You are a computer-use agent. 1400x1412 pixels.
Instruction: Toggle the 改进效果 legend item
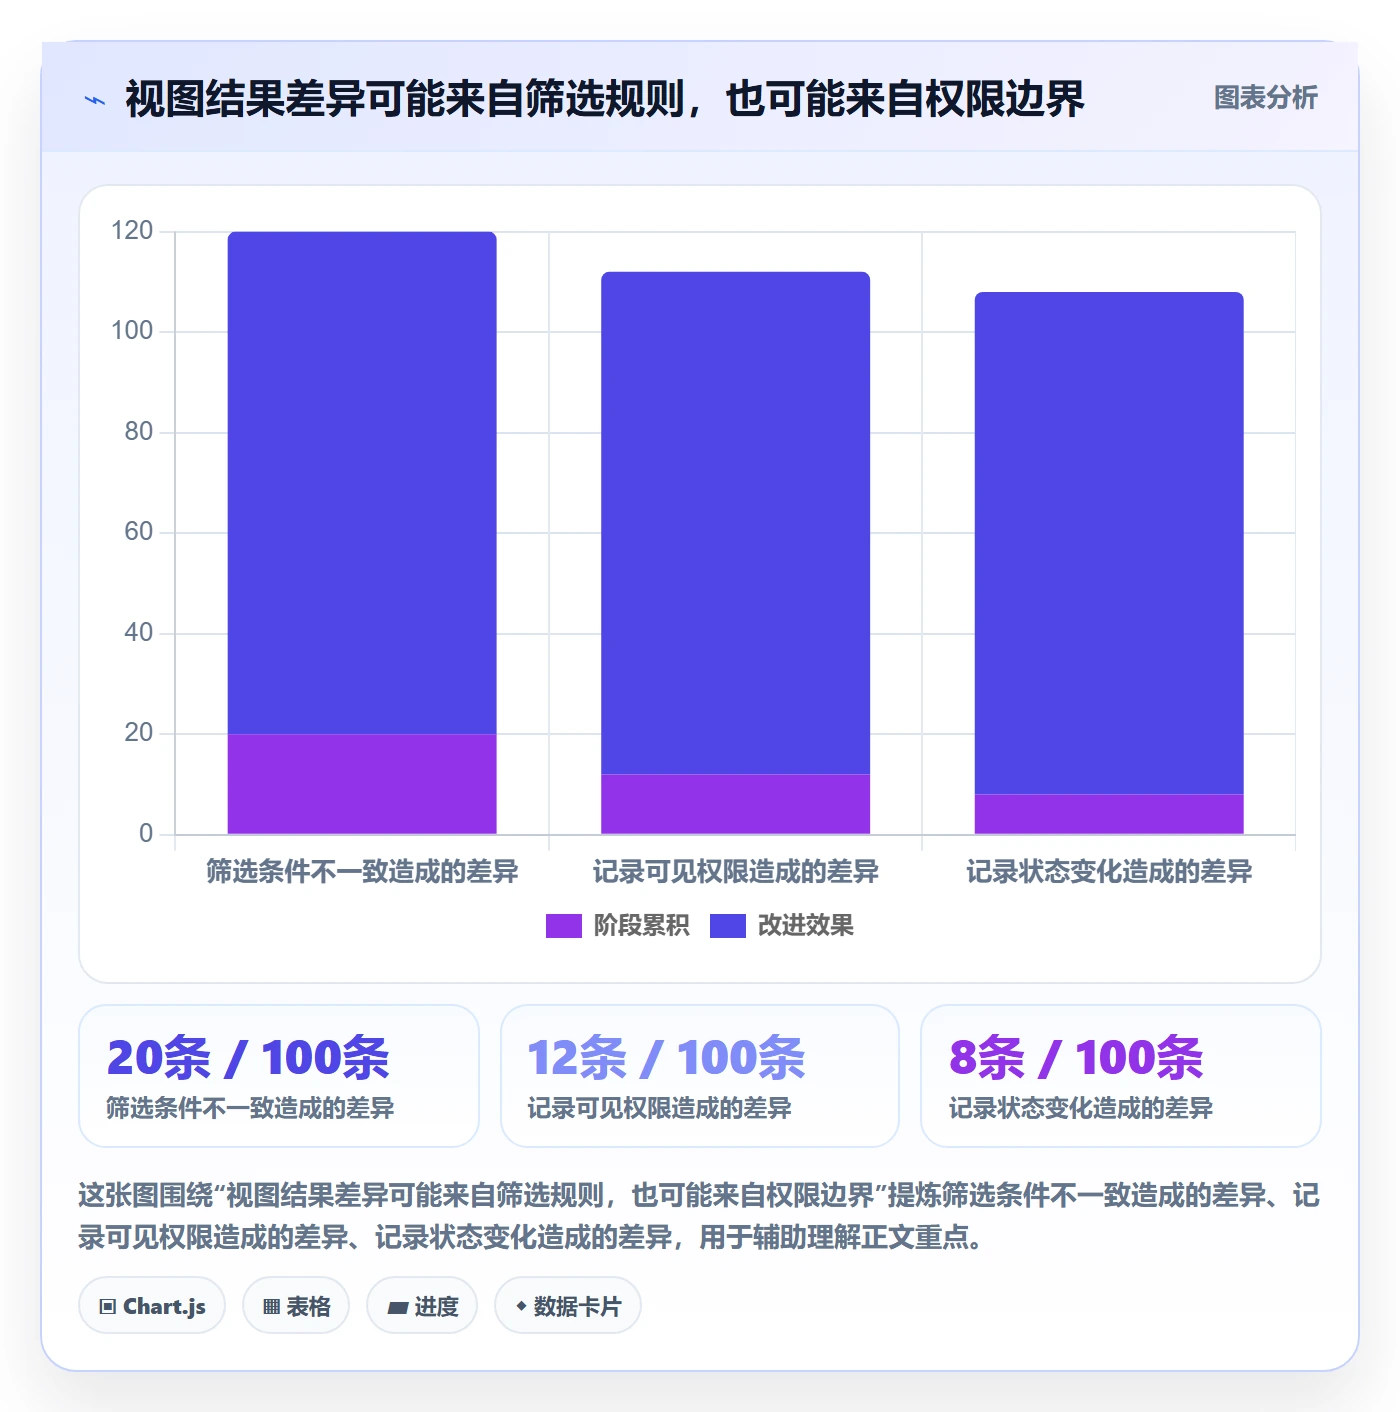tap(782, 926)
